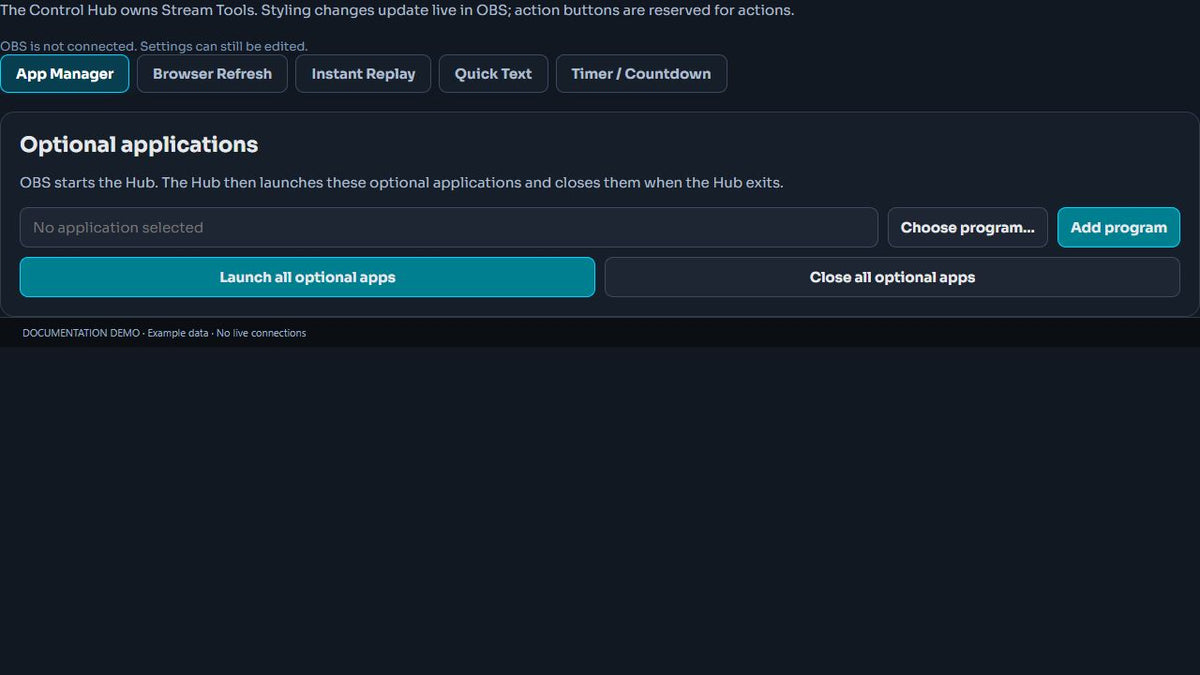Switch to the App Manager tab
The image size is (1200, 675).
pyautogui.click(x=65, y=74)
